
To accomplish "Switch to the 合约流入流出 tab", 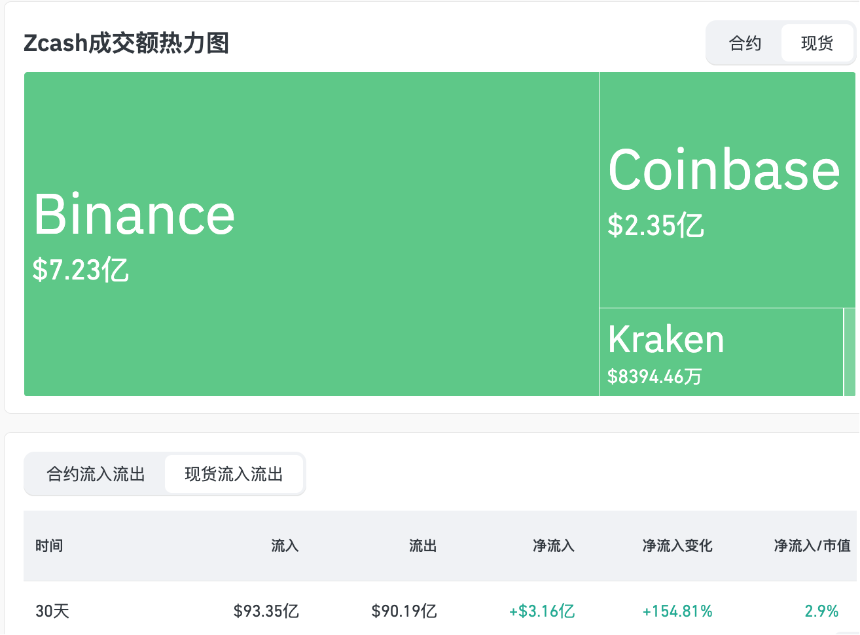I will tap(93, 474).
